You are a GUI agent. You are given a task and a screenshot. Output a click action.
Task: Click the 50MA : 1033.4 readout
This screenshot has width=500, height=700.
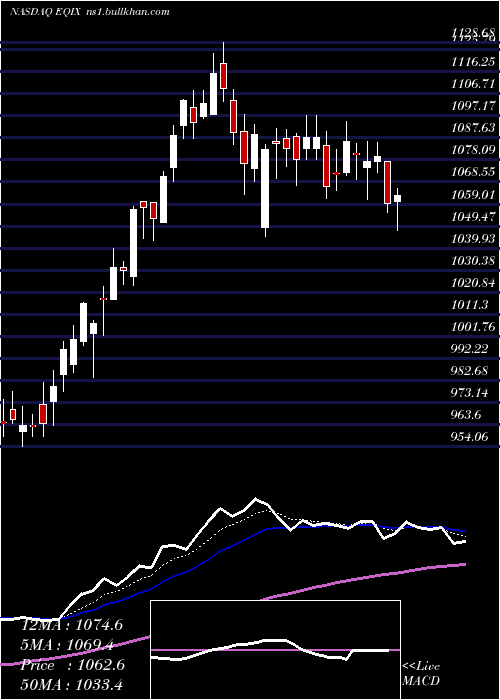(x=72, y=685)
